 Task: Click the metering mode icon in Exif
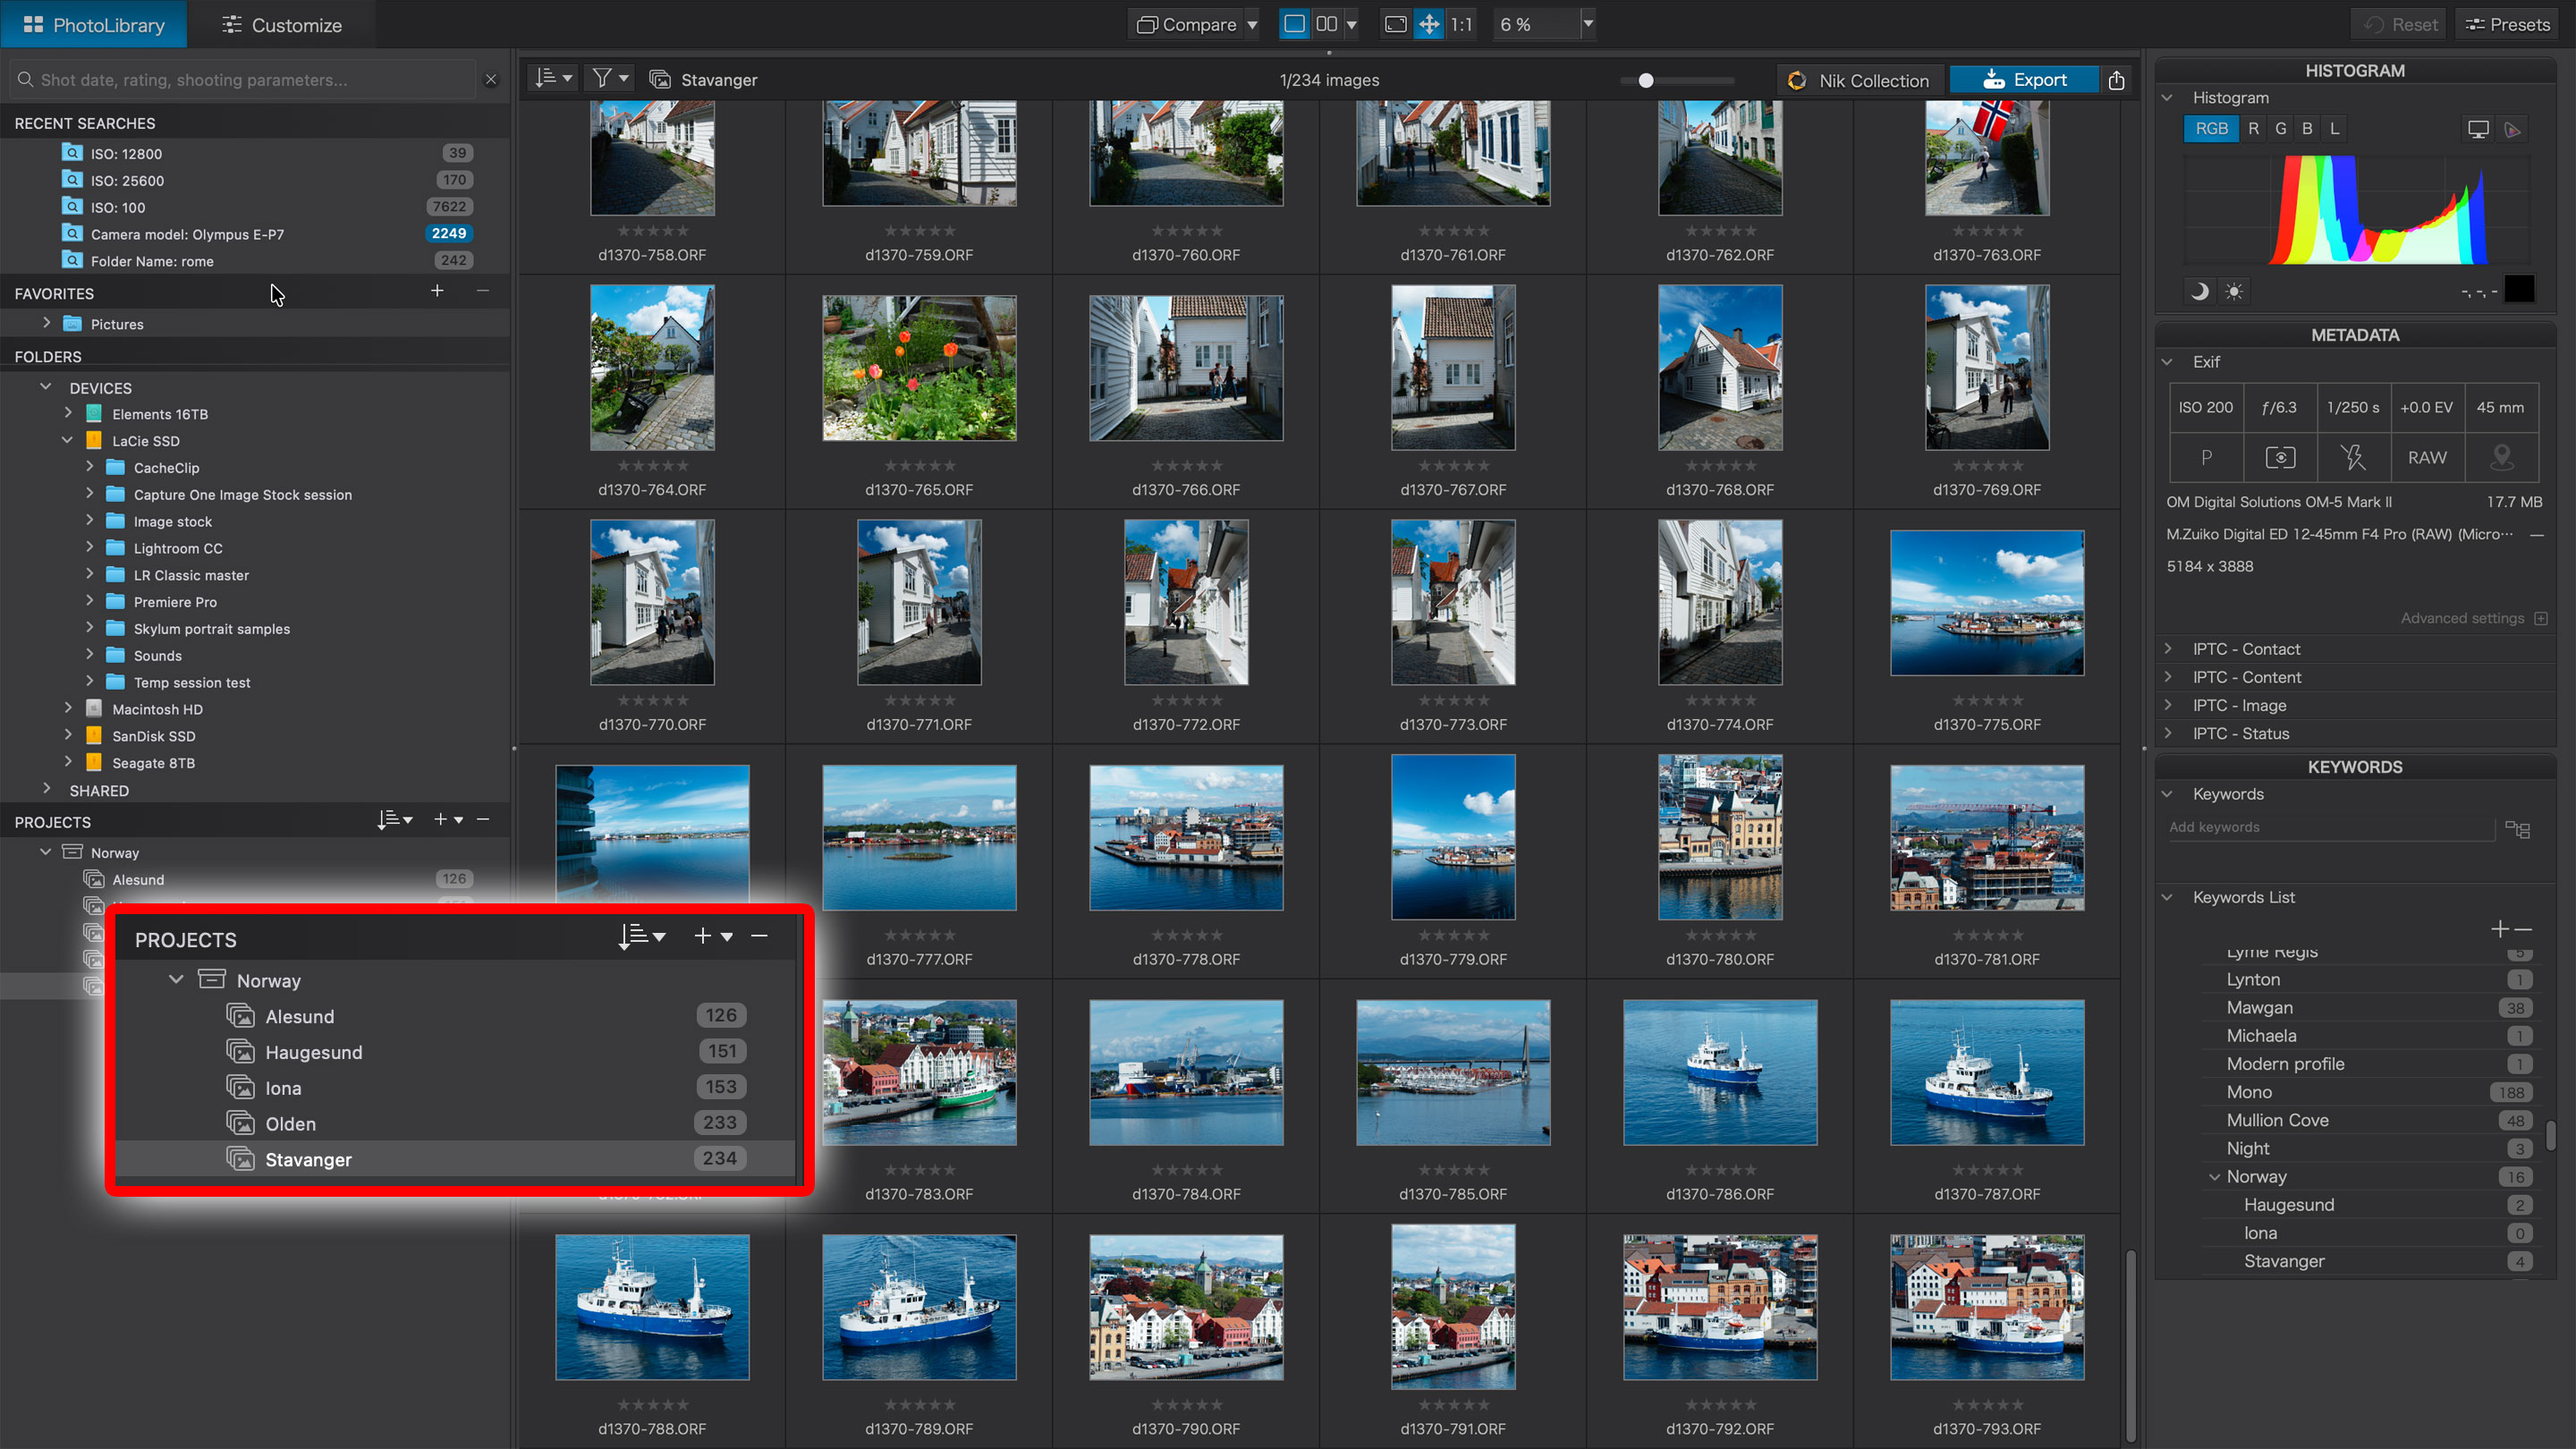click(2279, 458)
